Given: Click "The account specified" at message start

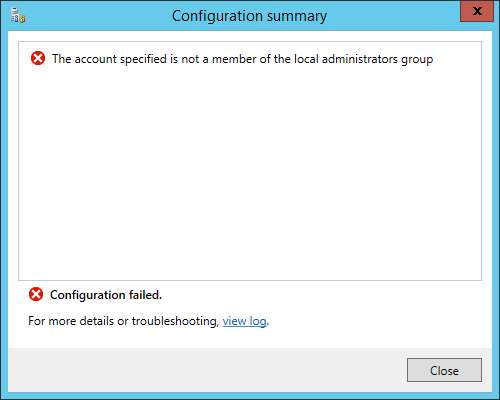Looking at the screenshot, I should pos(109,59).
